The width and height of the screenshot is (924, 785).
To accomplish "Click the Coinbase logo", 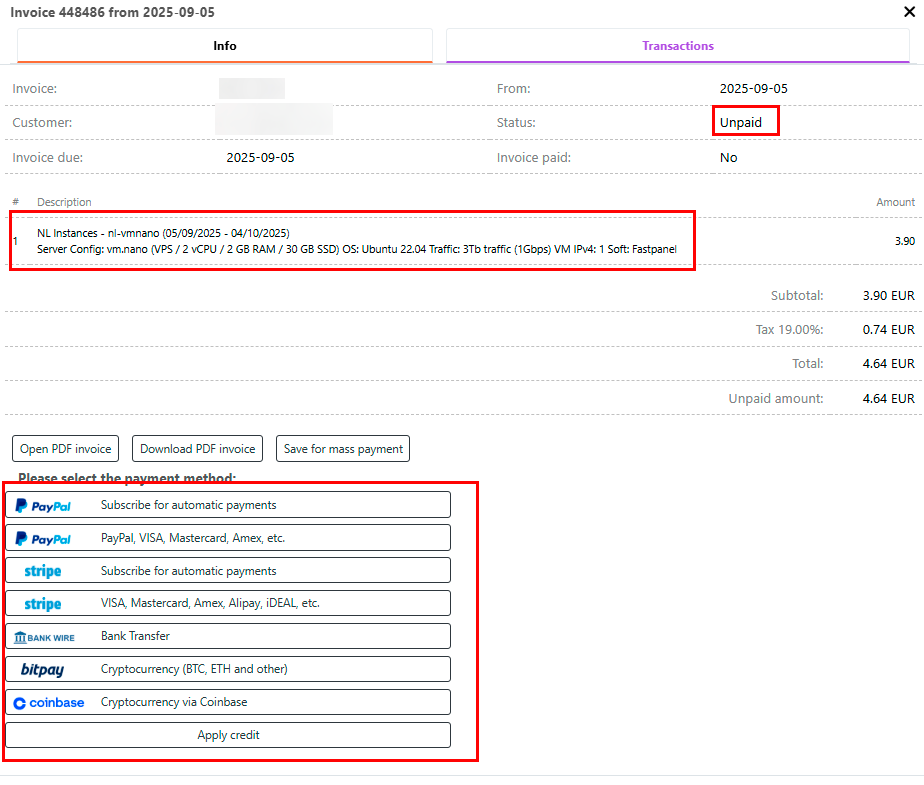I will pyautogui.click(x=49, y=703).
